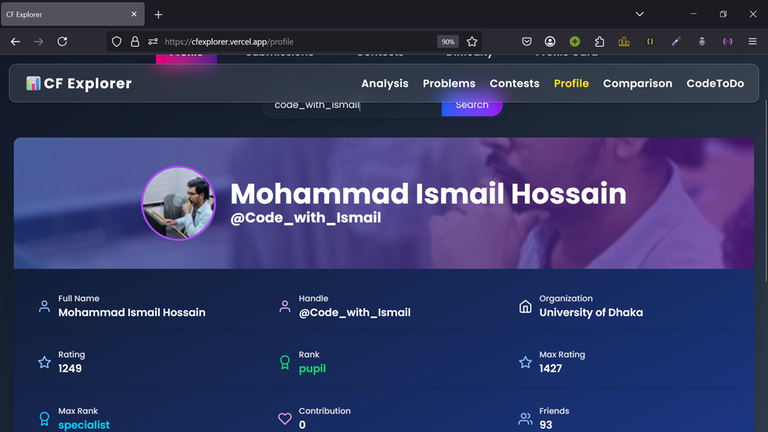Open the Contests section

(x=514, y=84)
